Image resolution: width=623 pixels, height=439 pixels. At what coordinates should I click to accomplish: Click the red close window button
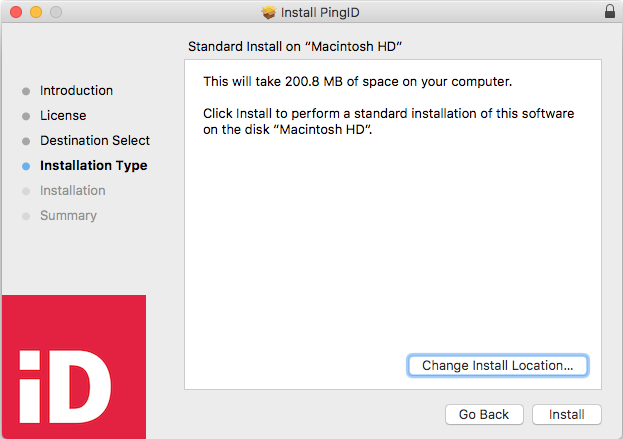point(16,12)
